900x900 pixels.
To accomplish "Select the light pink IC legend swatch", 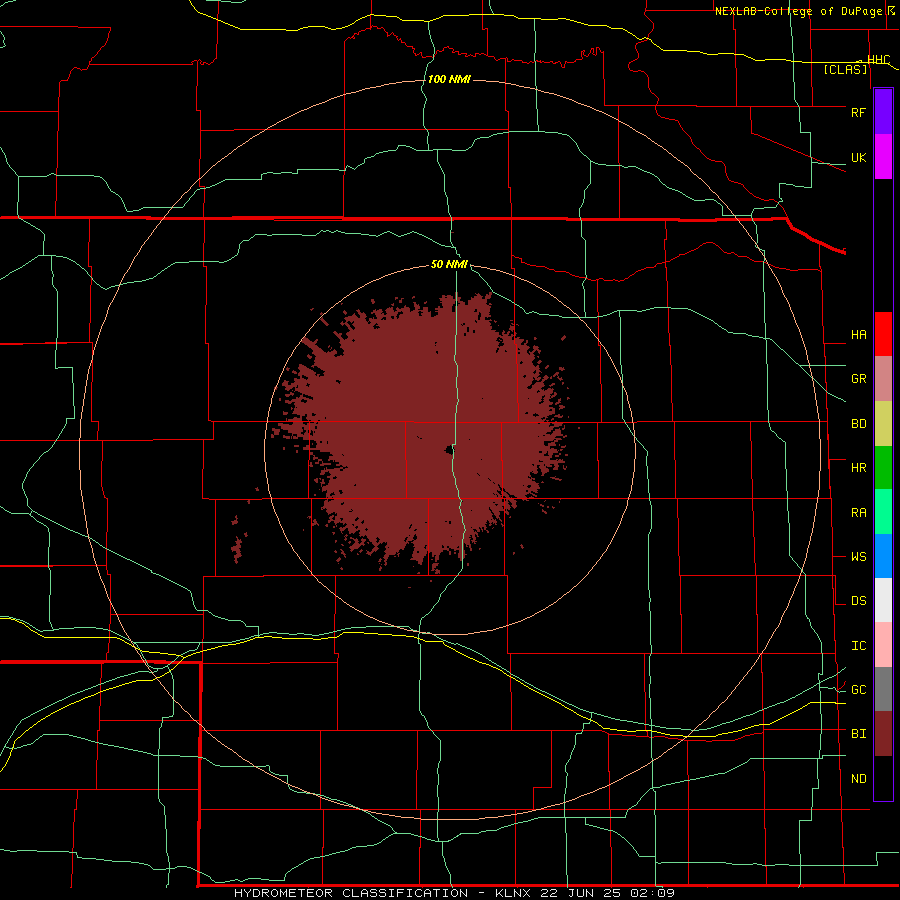I will tap(883, 645).
